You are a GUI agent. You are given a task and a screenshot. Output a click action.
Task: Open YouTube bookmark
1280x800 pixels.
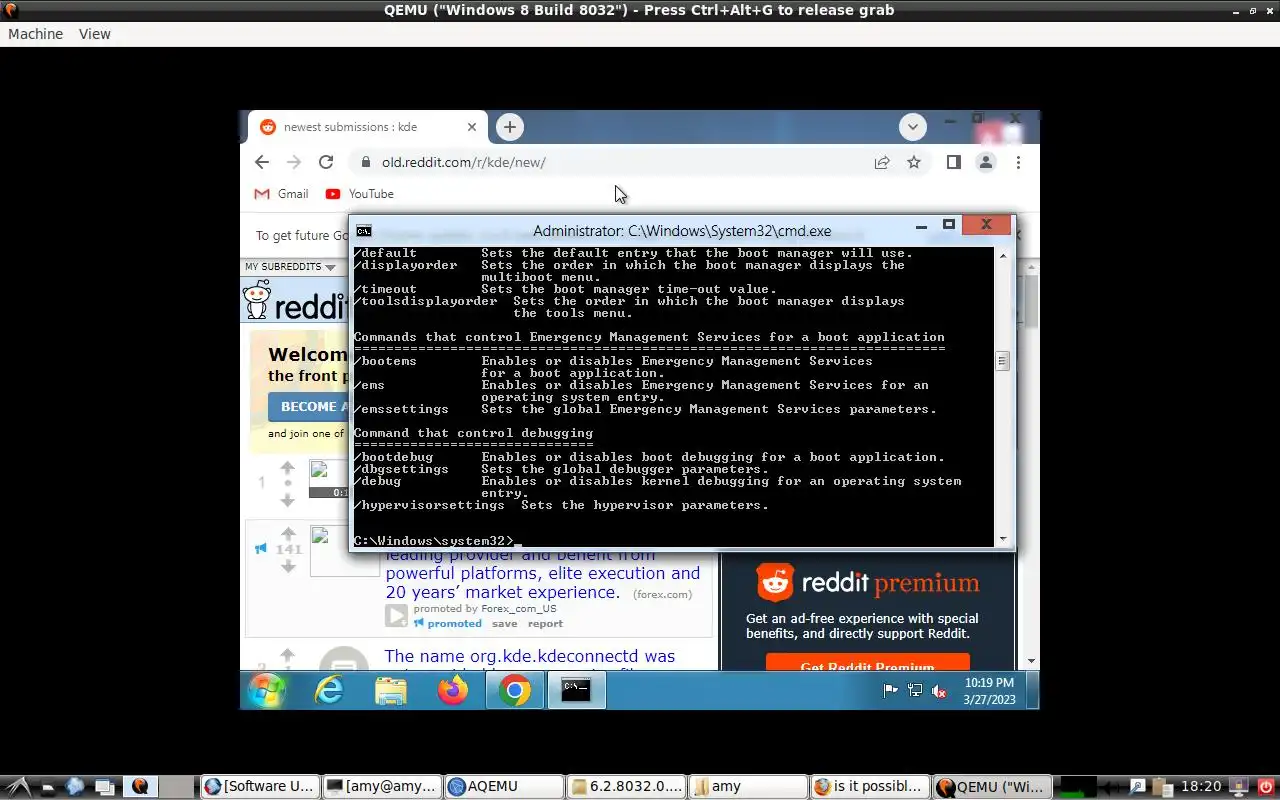click(360, 194)
